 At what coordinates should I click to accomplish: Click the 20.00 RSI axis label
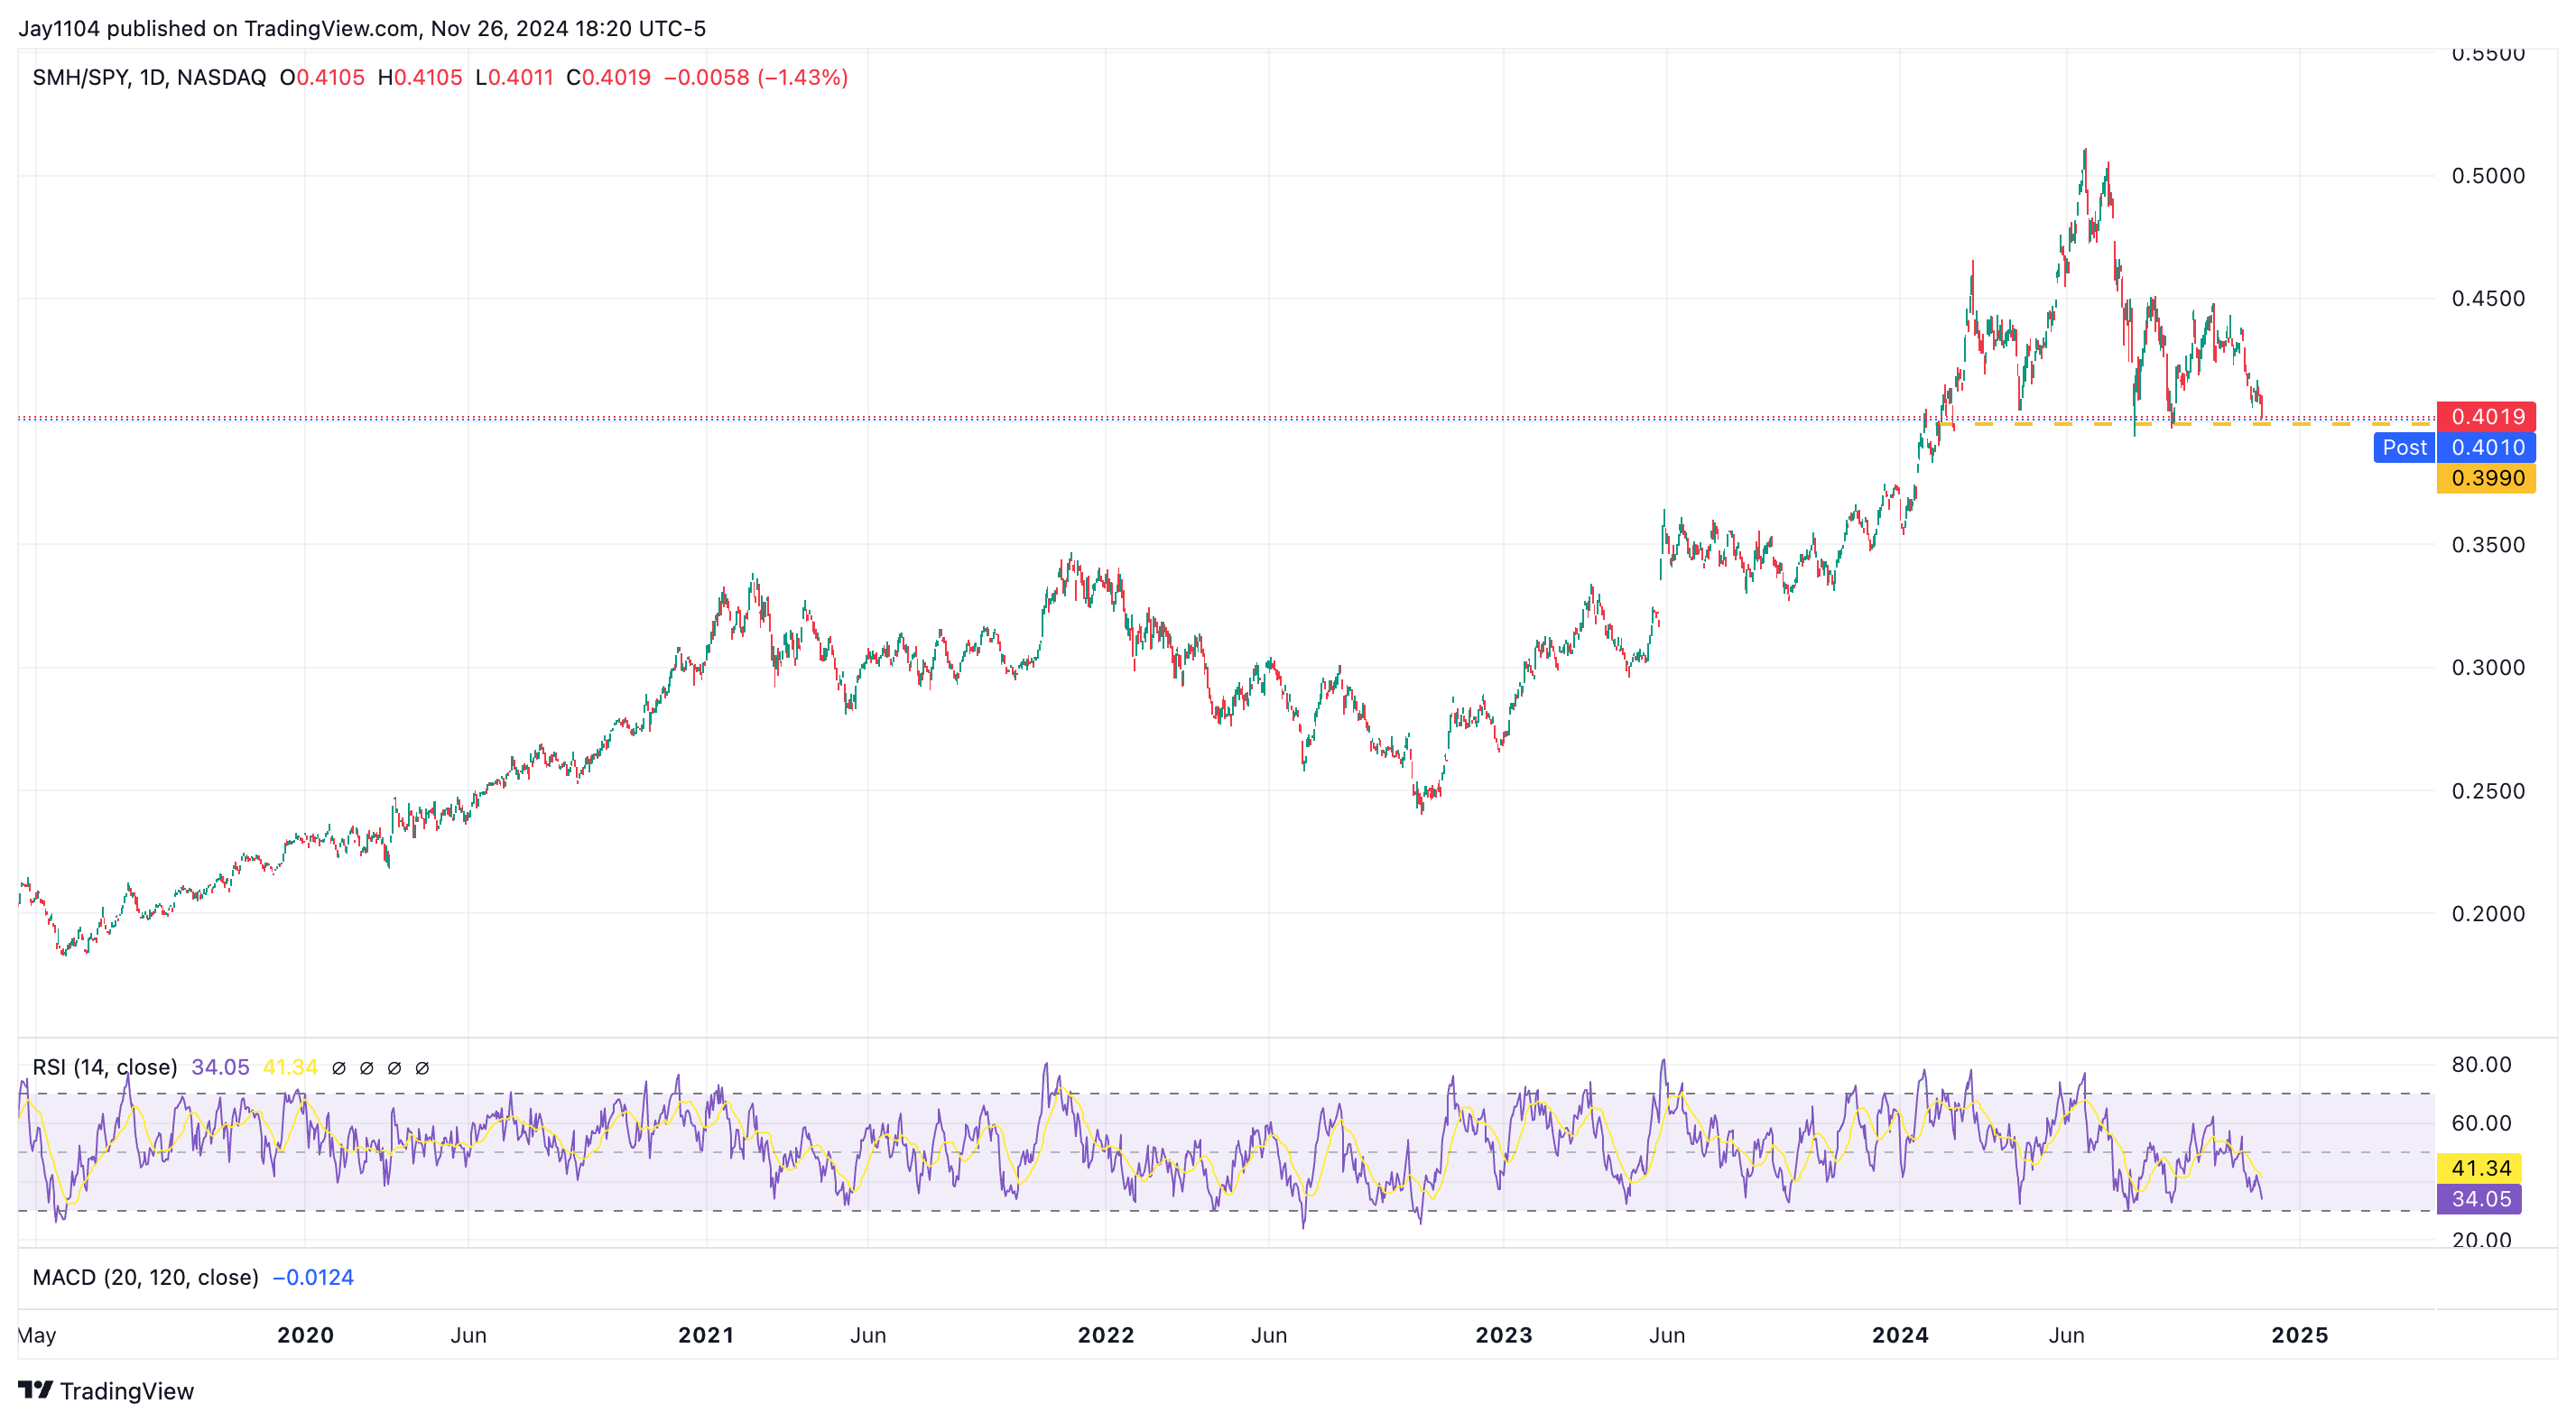click(2481, 1240)
